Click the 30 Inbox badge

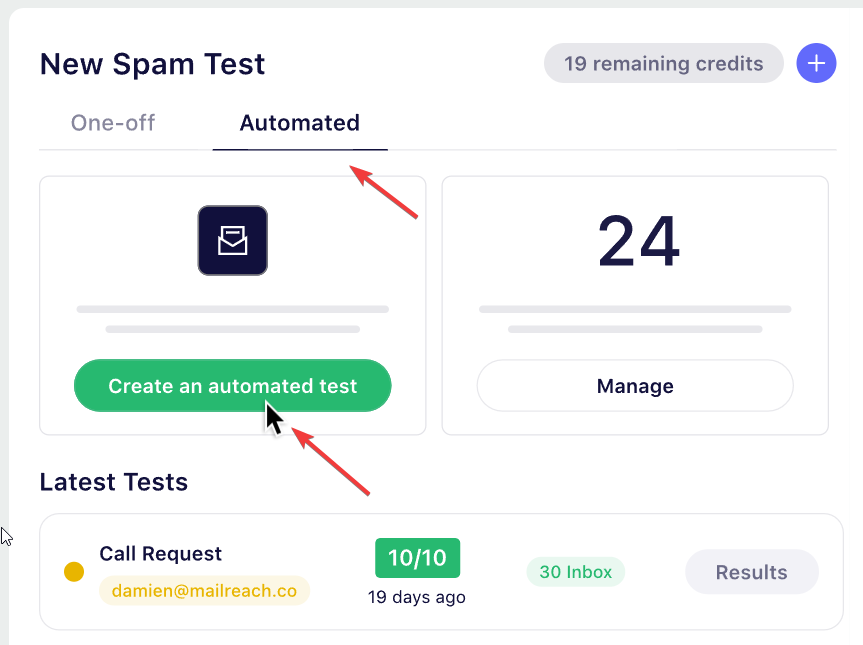pyautogui.click(x=575, y=572)
